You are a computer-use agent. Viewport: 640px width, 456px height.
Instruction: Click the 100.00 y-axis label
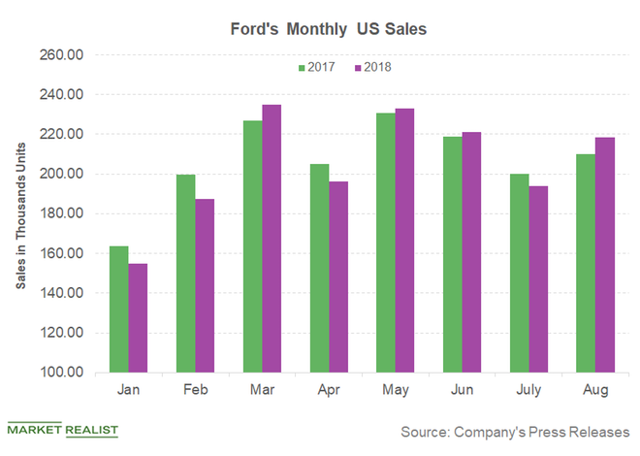point(64,373)
